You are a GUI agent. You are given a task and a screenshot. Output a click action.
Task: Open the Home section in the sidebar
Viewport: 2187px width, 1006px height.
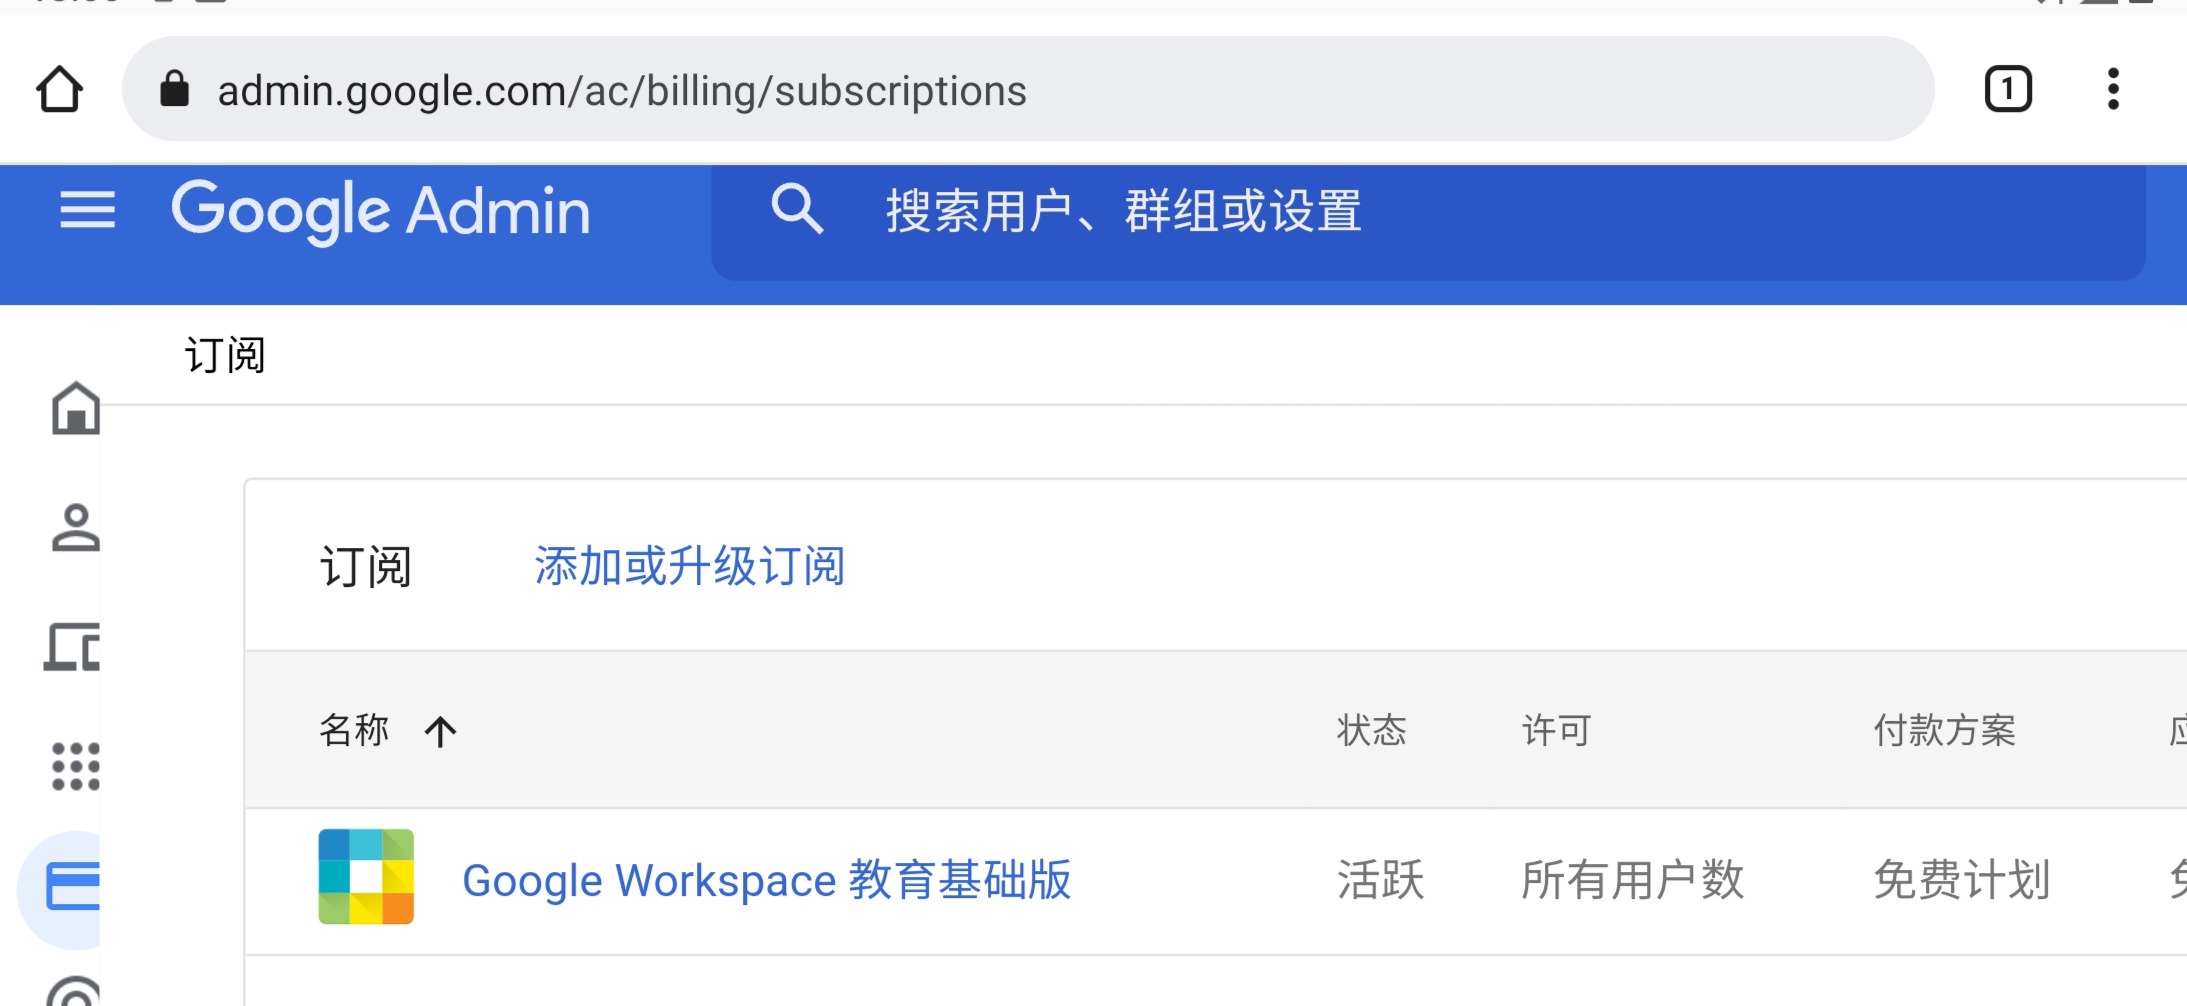click(x=76, y=408)
